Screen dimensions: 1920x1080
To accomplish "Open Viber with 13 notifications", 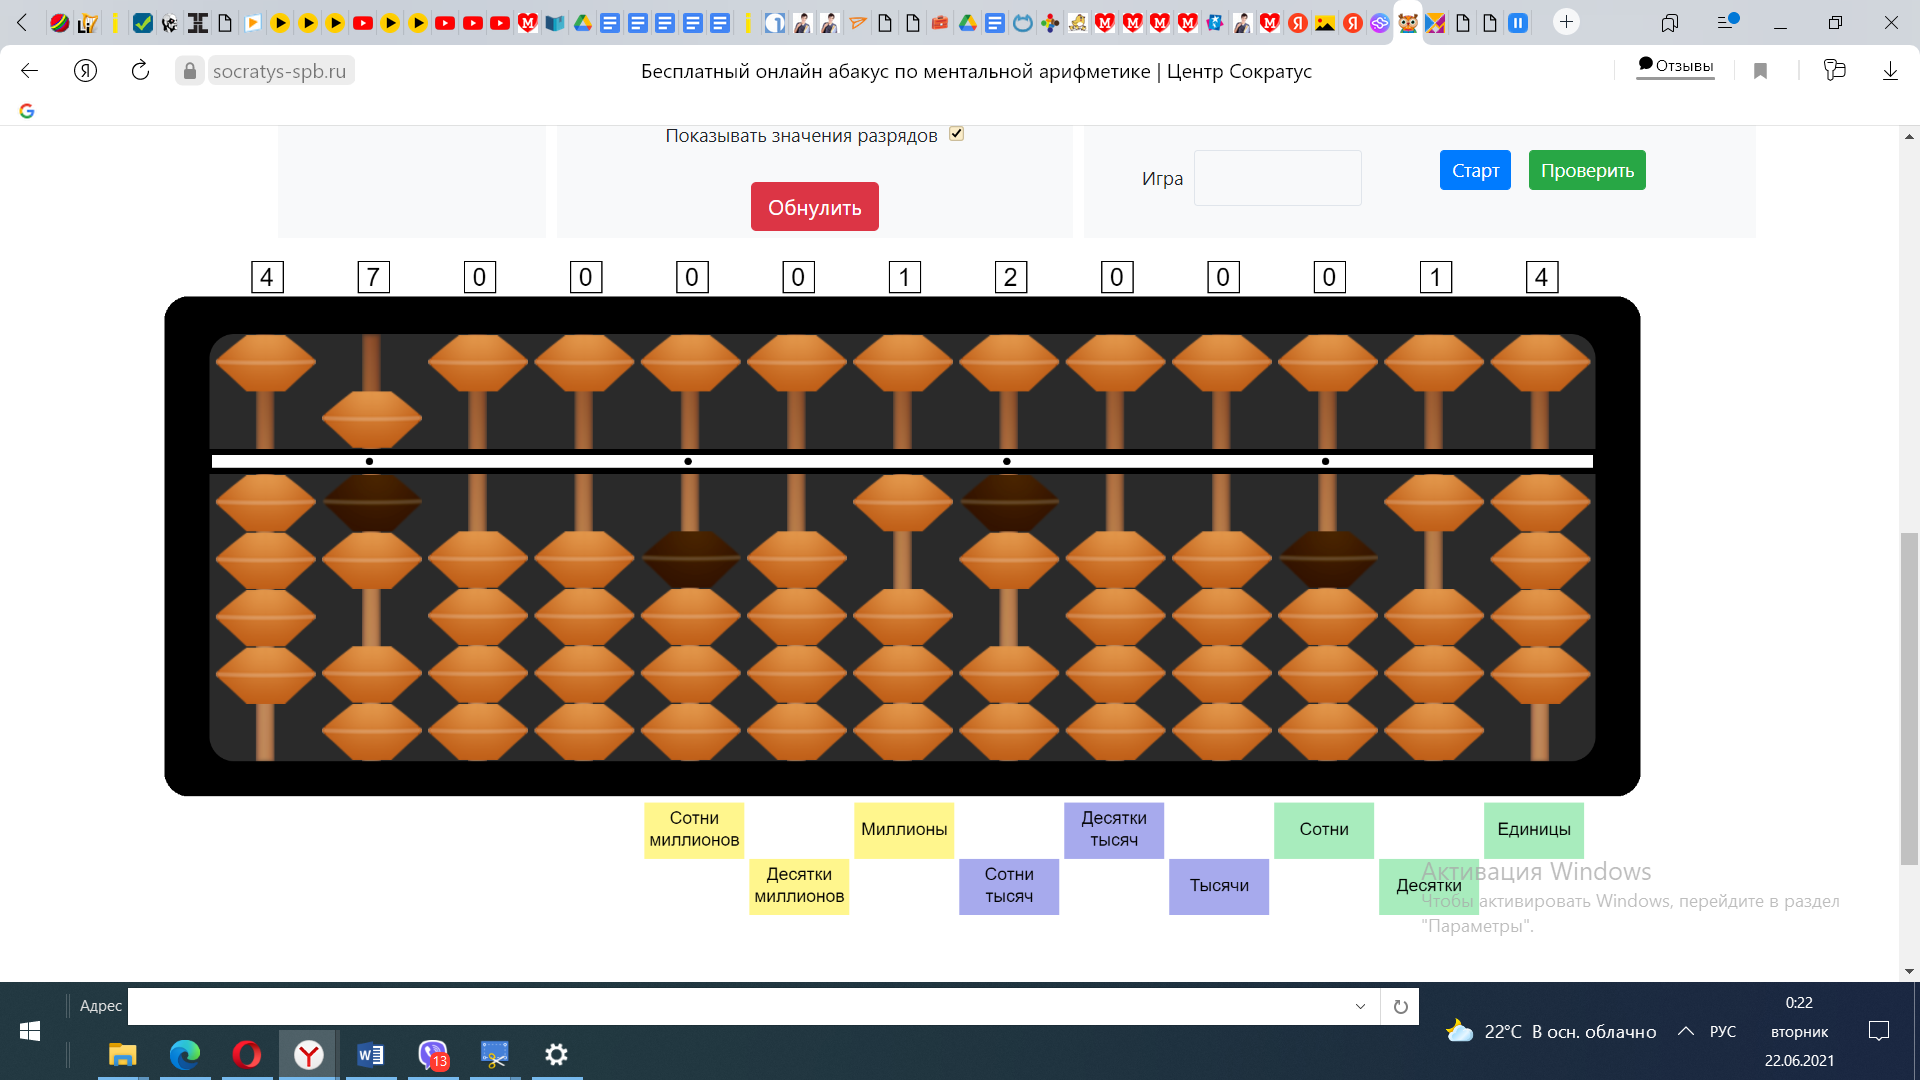I will 433,1055.
